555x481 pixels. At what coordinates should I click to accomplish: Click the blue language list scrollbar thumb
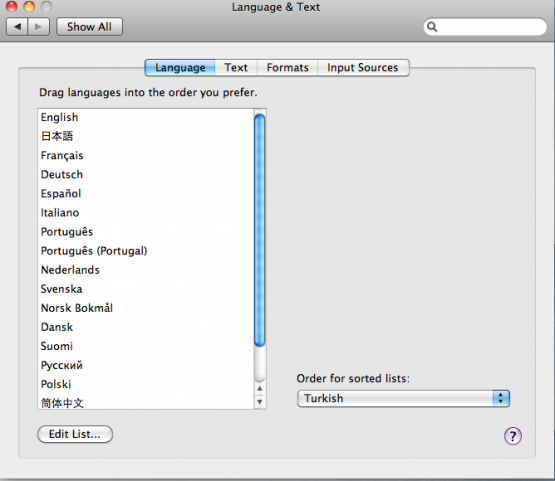[259, 230]
